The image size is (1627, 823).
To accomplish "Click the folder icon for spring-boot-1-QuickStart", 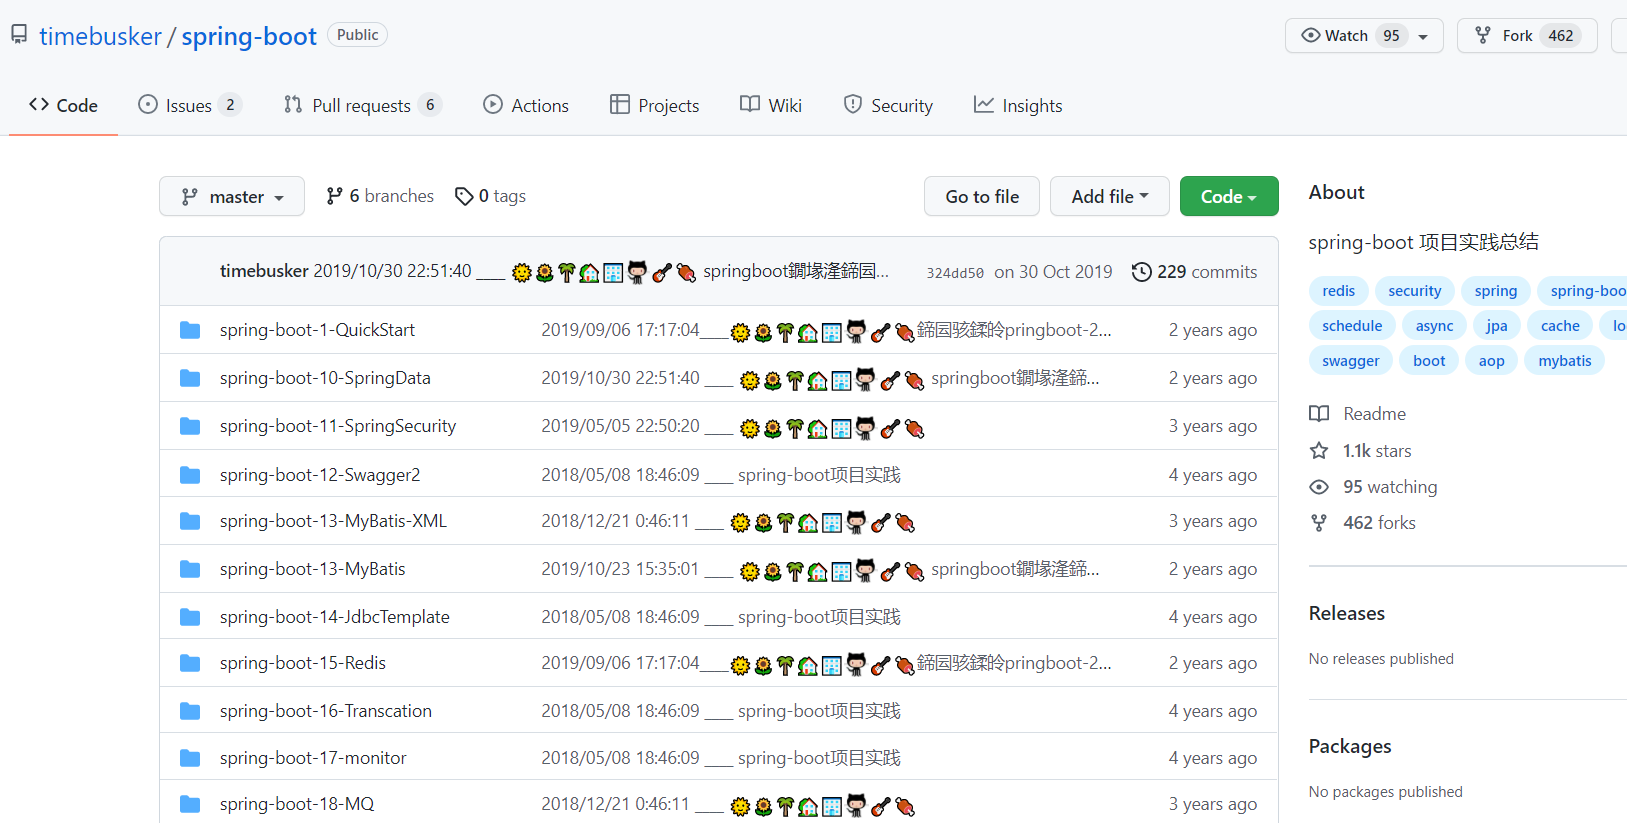I will pyautogui.click(x=190, y=330).
